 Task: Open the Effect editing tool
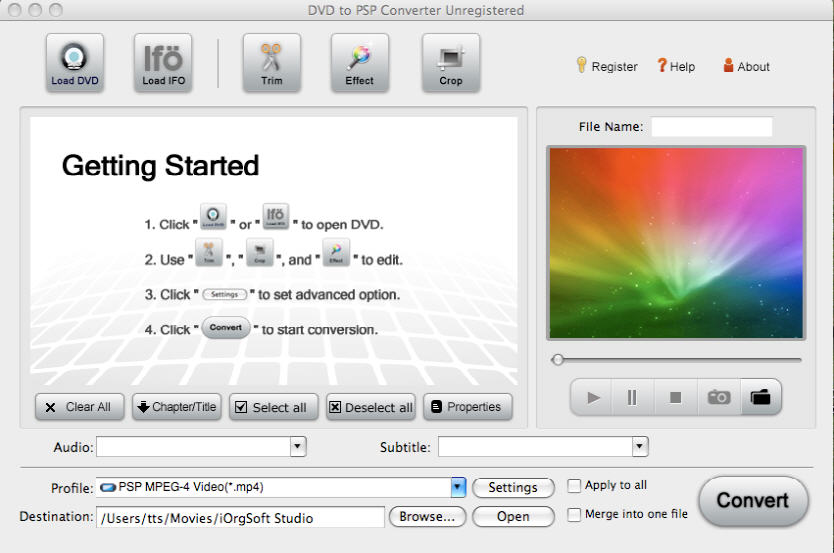(x=359, y=63)
